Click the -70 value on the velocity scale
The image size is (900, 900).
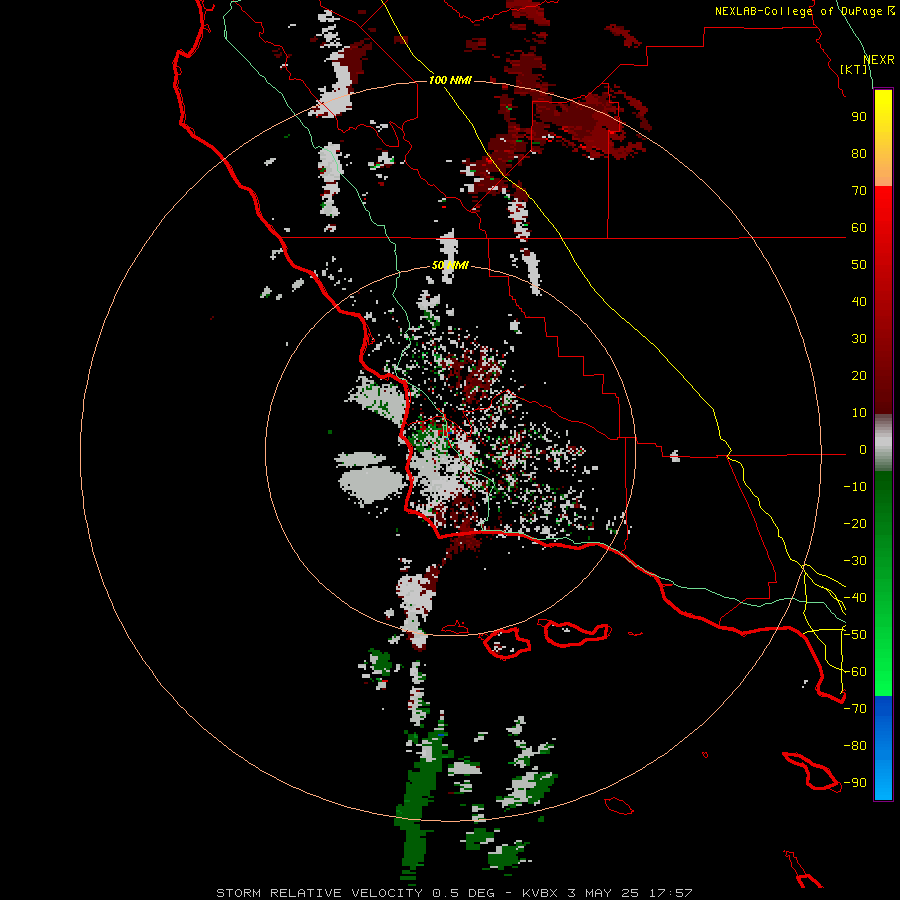tap(855, 709)
